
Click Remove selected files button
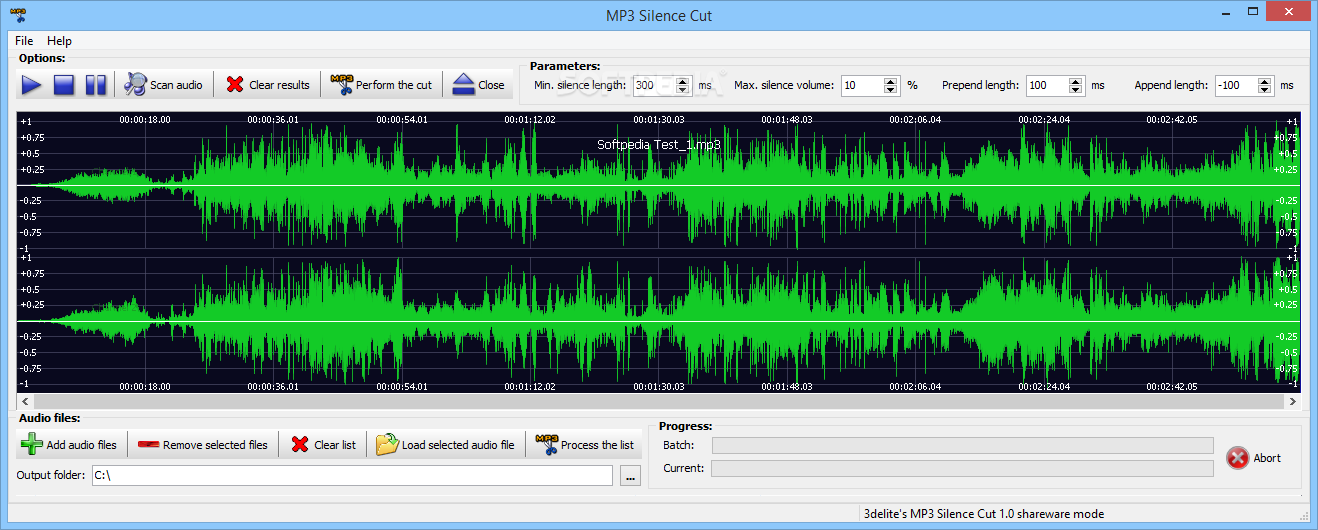[202, 445]
